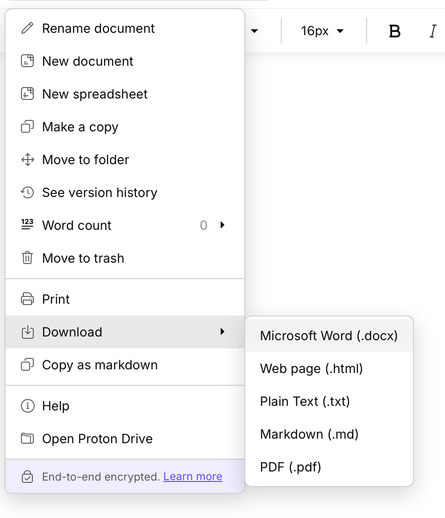Select Move to trash
This screenshot has width=445, height=518.
[125, 258]
